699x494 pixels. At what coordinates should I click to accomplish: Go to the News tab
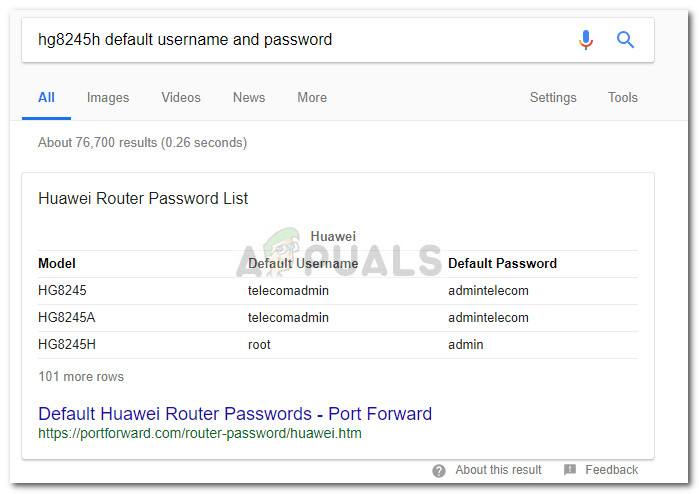pyautogui.click(x=249, y=98)
